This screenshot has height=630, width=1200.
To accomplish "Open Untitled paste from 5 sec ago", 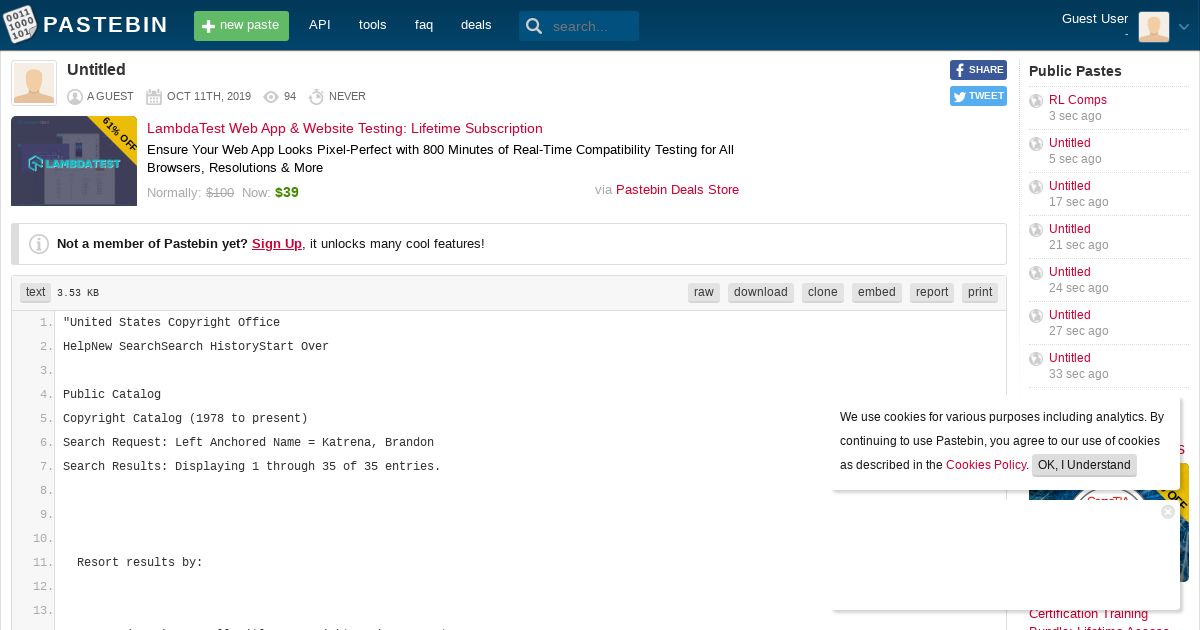I will [x=1070, y=143].
